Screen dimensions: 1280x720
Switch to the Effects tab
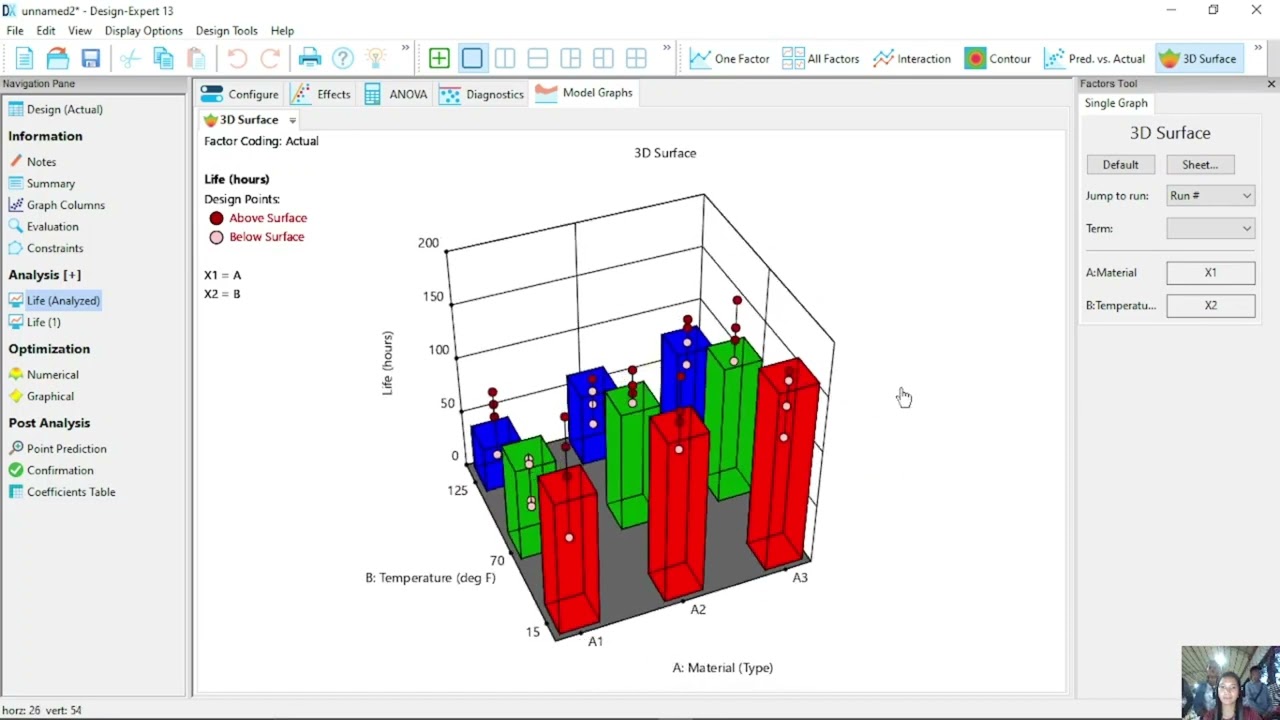point(321,94)
